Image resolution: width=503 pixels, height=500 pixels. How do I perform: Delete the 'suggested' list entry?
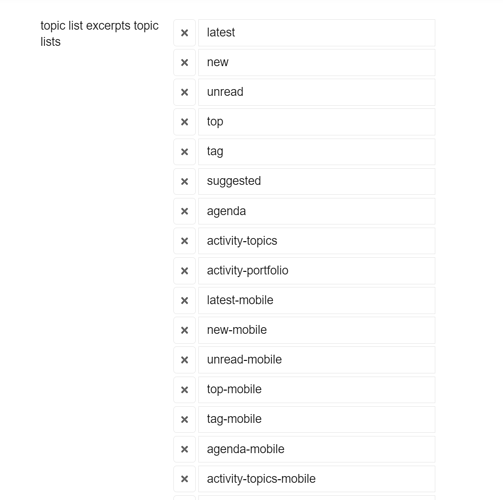184,181
